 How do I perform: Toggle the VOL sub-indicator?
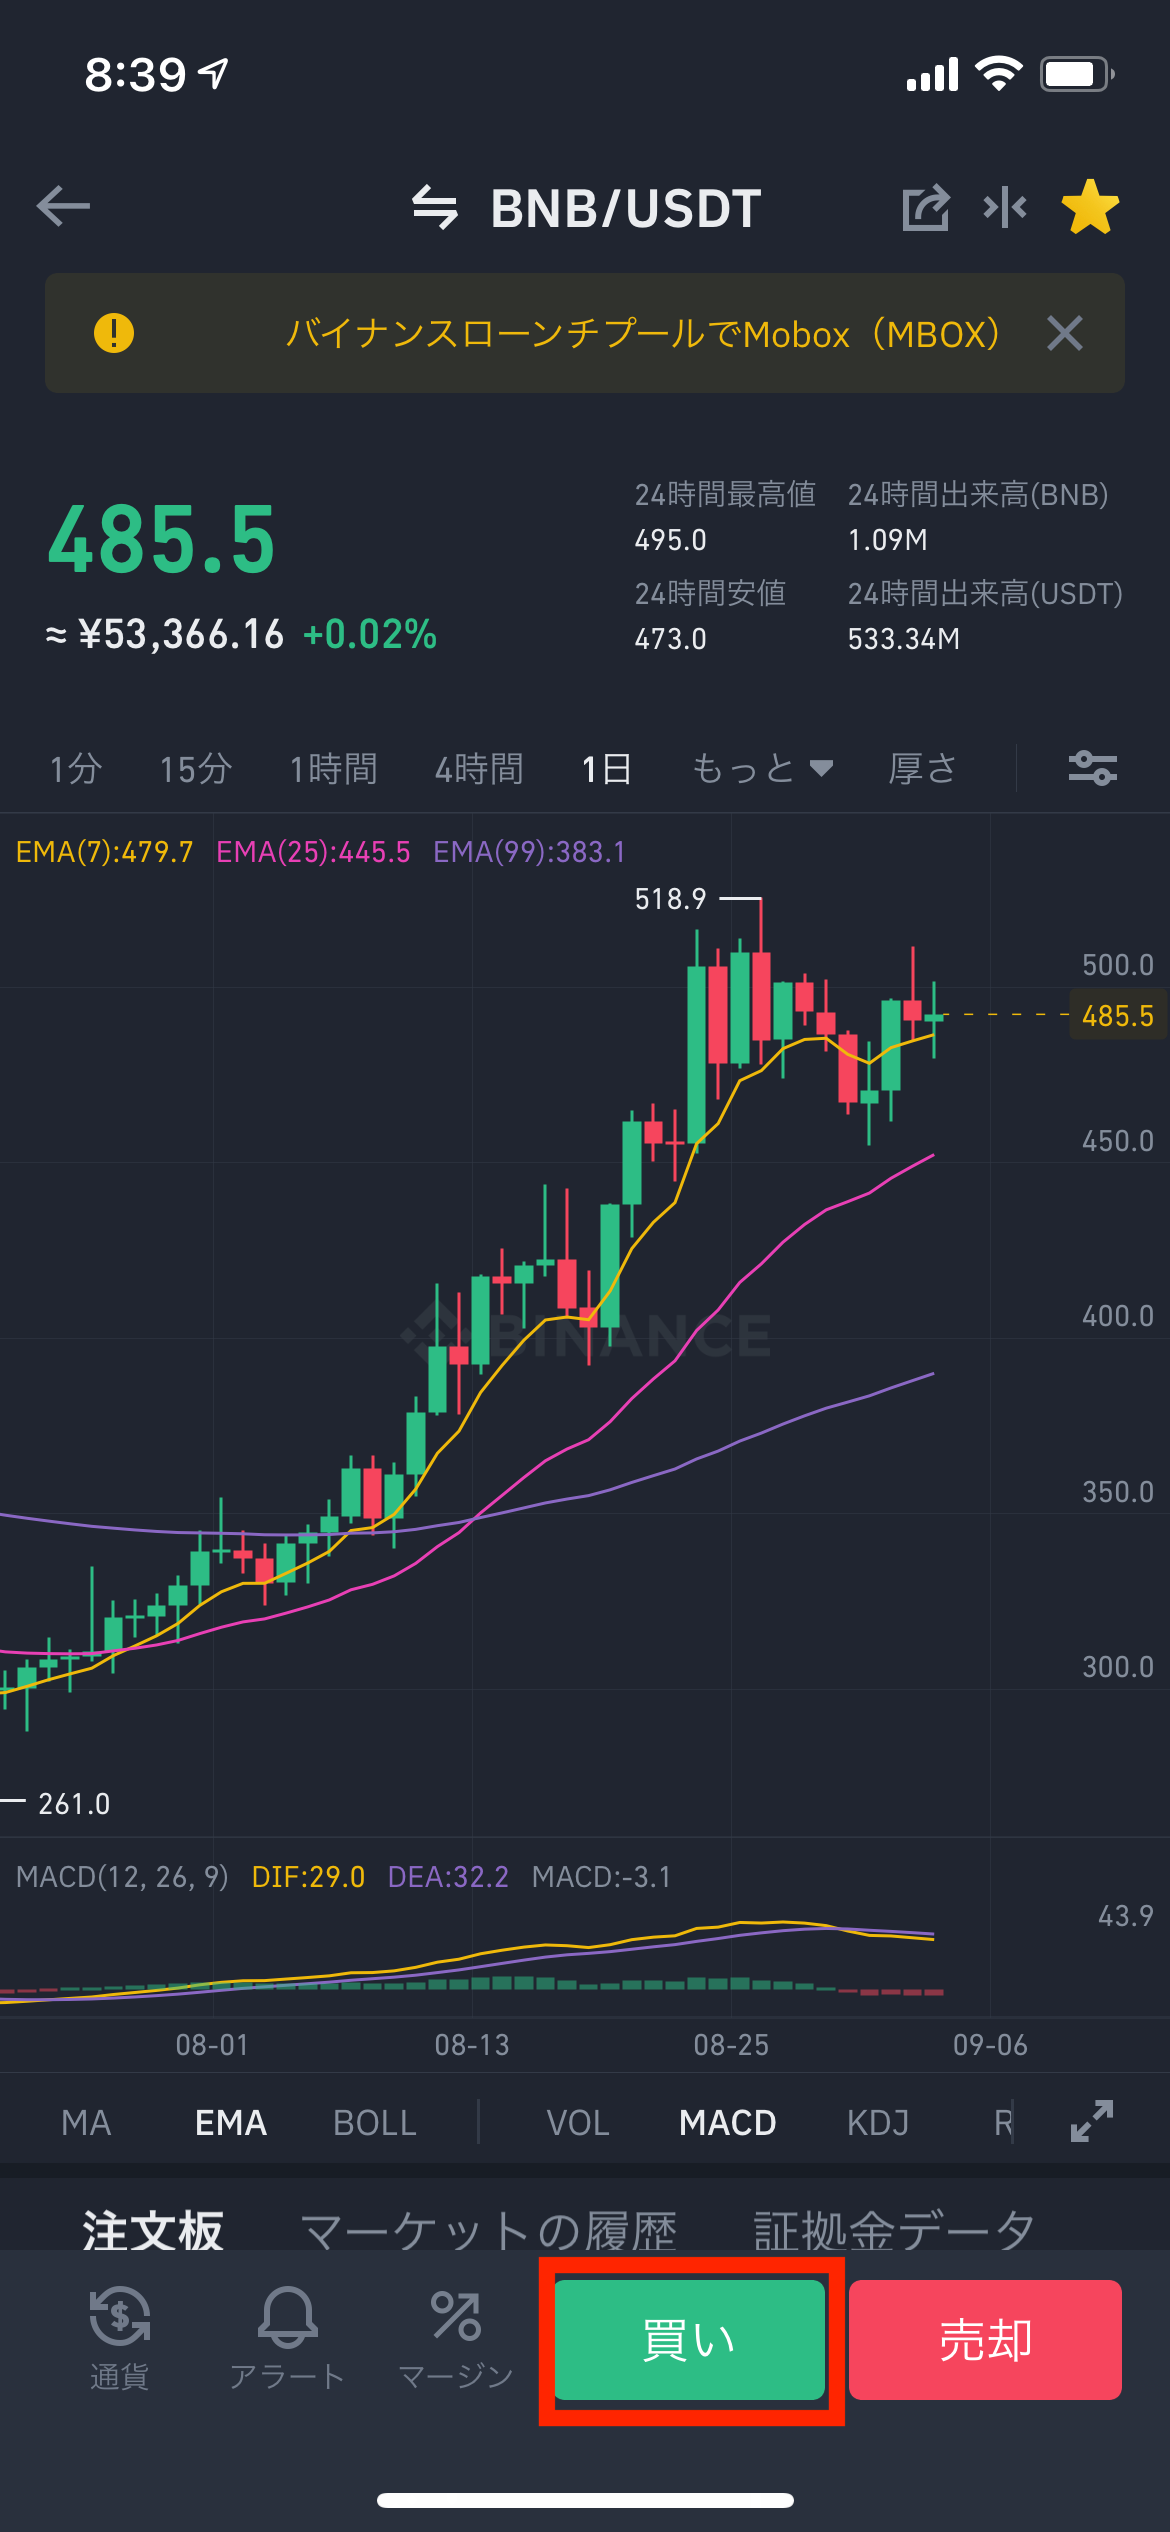pyautogui.click(x=578, y=2122)
